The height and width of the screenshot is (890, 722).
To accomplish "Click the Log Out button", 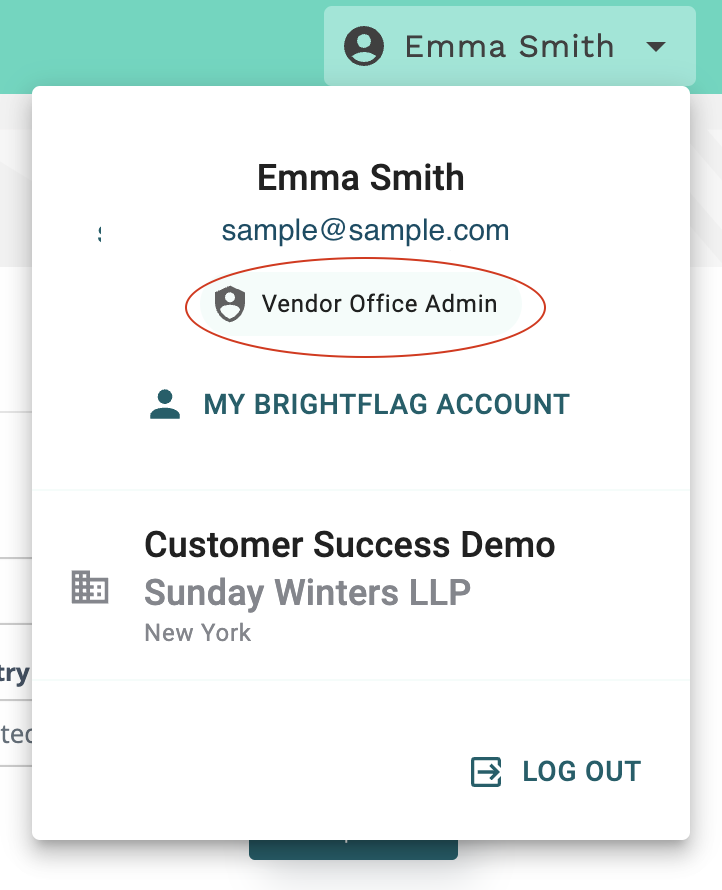I will coord(556,771).
